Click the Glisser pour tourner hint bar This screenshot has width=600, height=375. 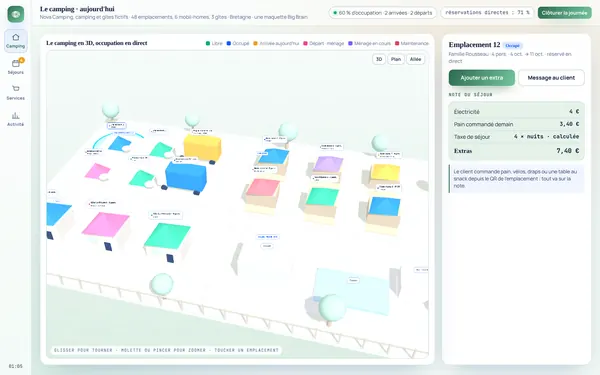(166, 350)
